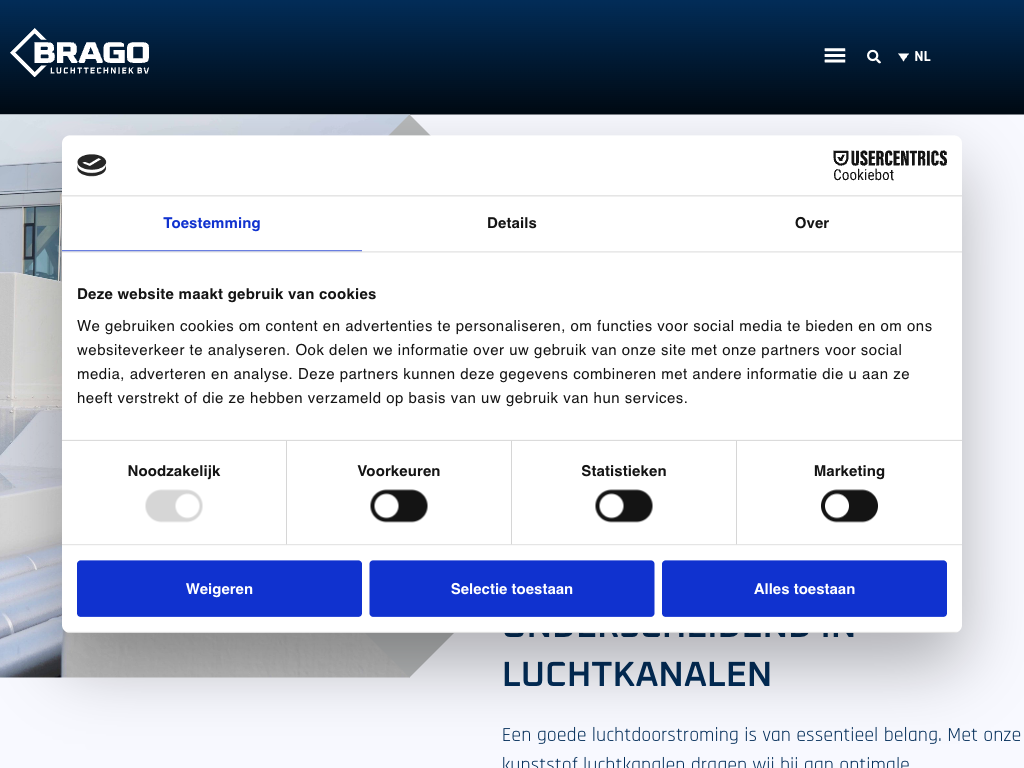Open the Usercentrics Cookiebot logo link
Viewport: 1024px width, 768px height.
tap(889, 166)
